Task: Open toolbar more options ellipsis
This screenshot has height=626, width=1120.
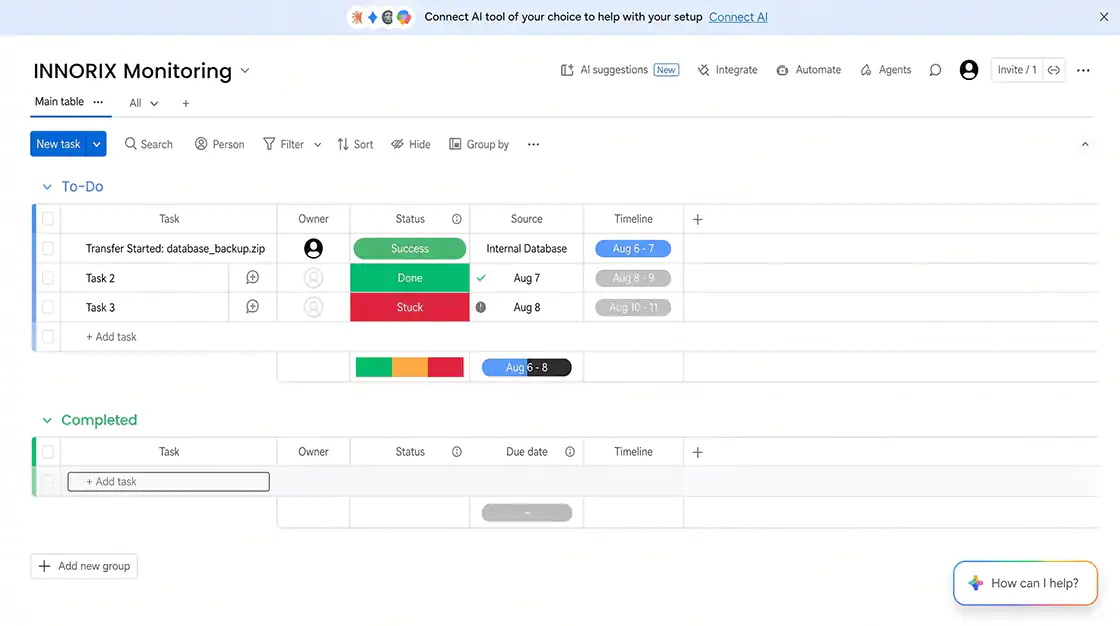Action: point(533,144)
